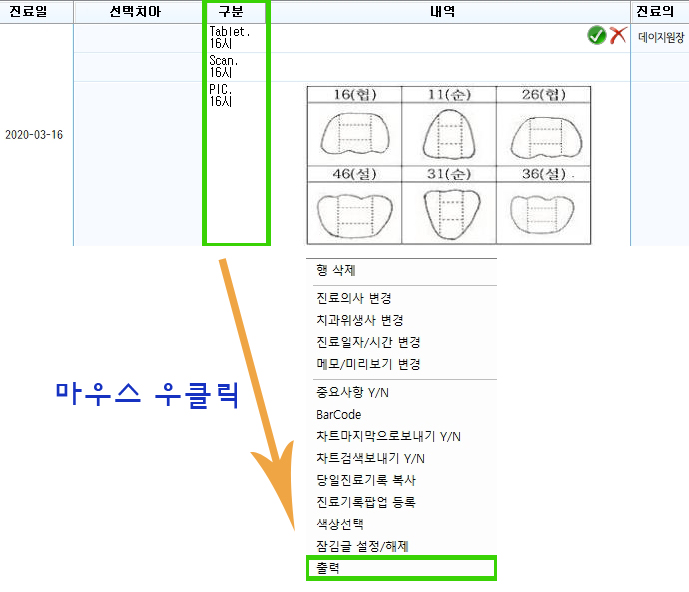Toggle 중요사항 Y/N menu item
The width and height of the screenshot is (689, 592).
(x=352, y=392)
